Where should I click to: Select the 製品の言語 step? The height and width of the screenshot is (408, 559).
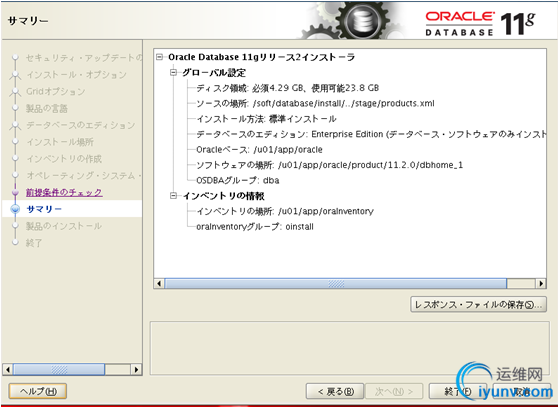point(47,108)
